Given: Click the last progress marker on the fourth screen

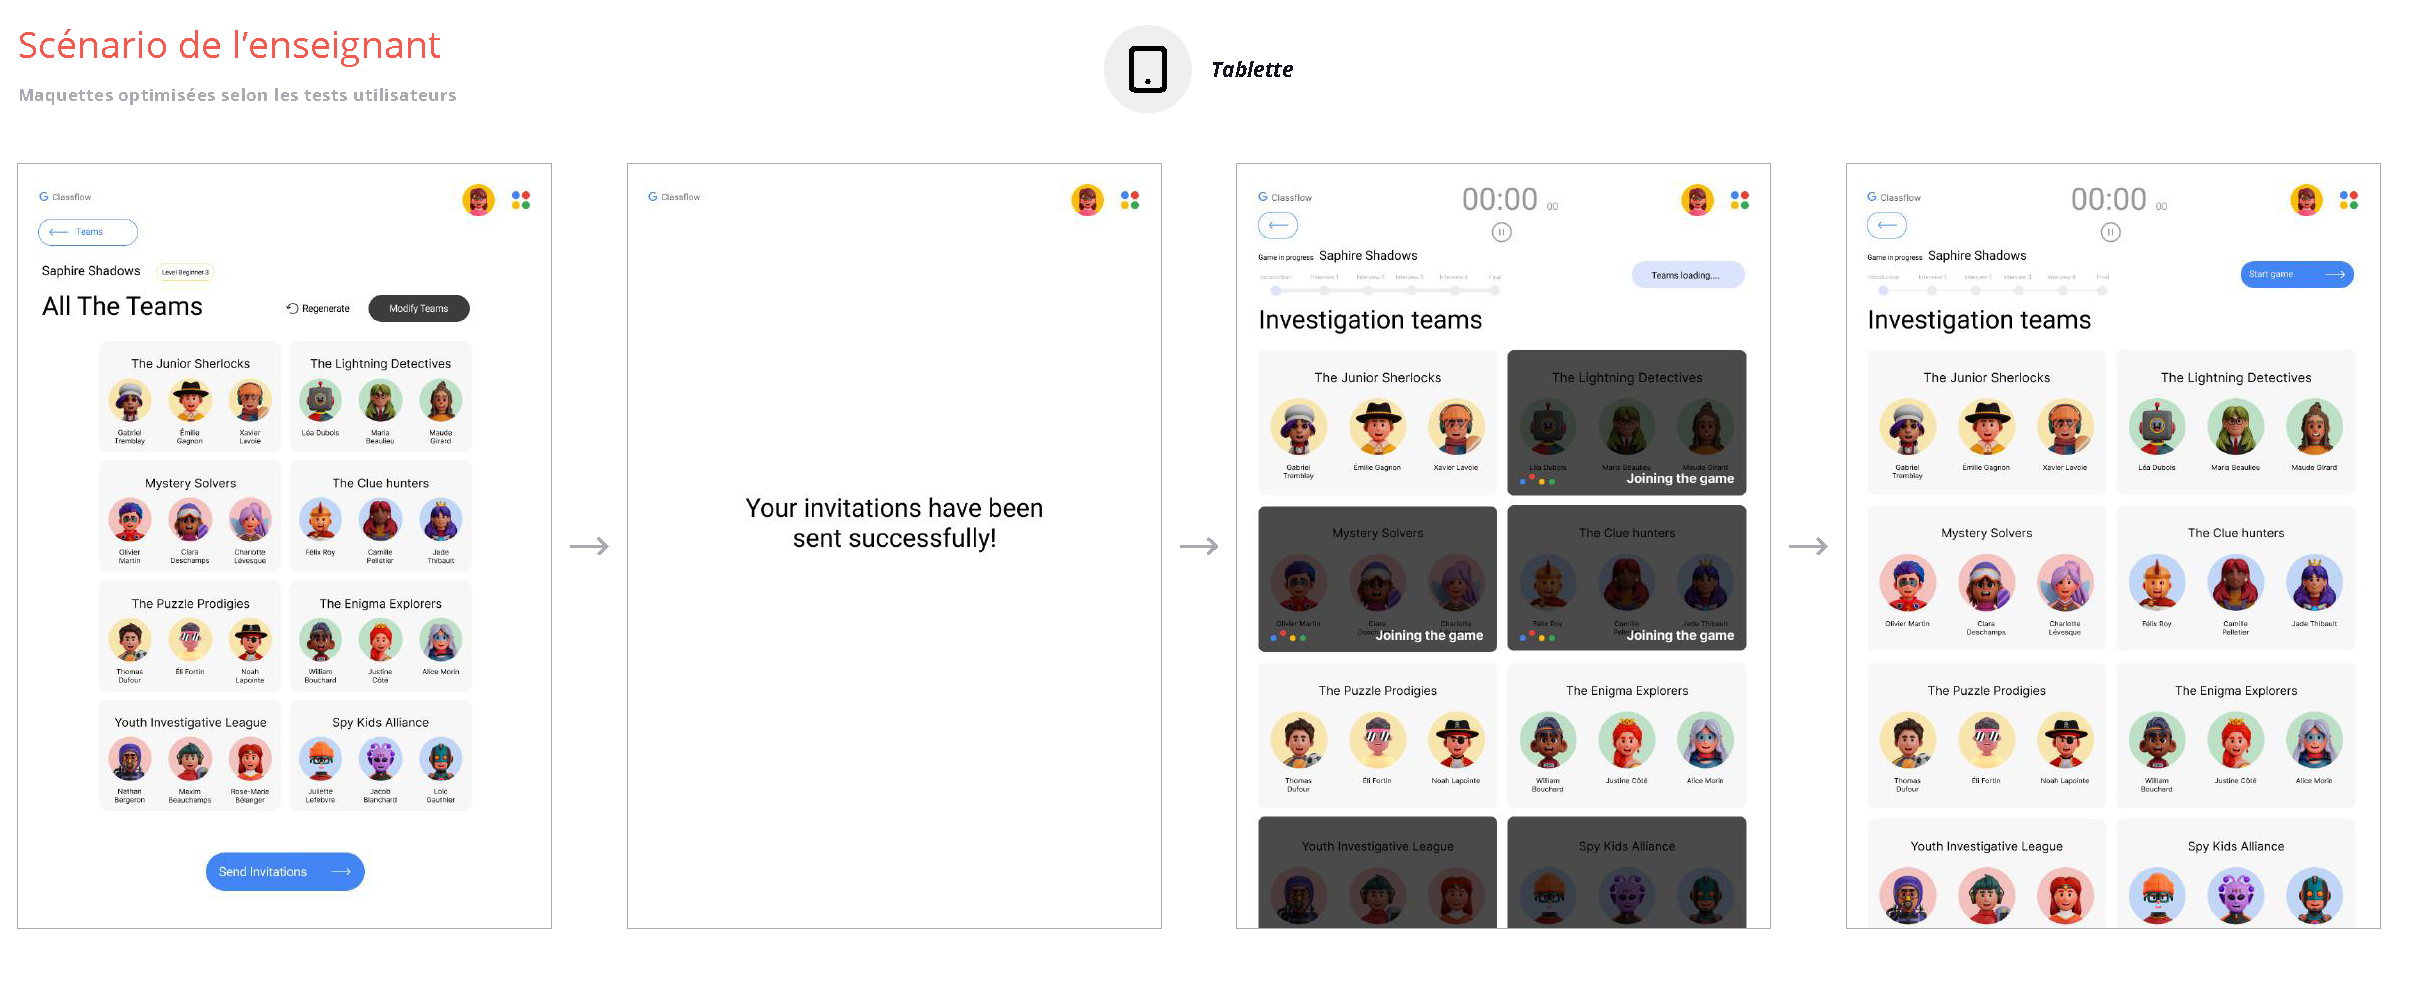Looking at the screenshot, I should (x=2103, y=291).
